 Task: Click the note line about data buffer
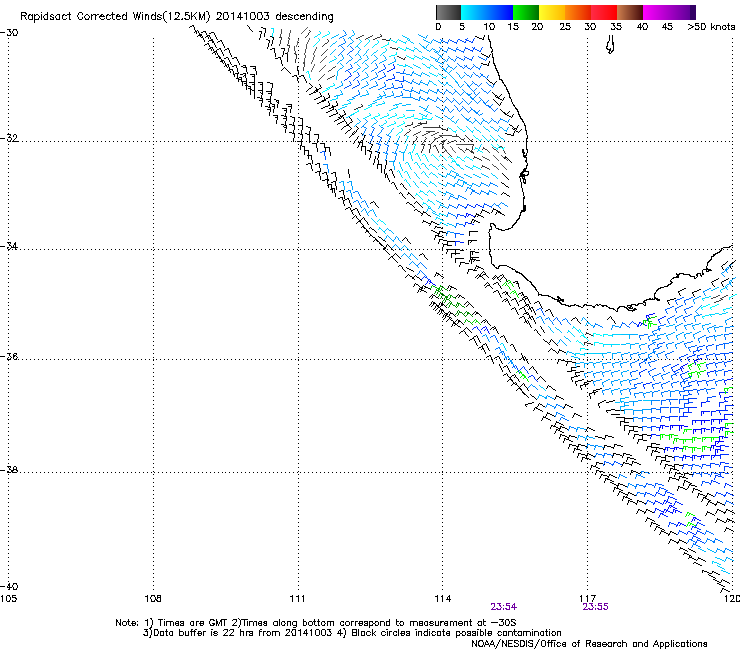pyautogui.click(x=352, y=633)
